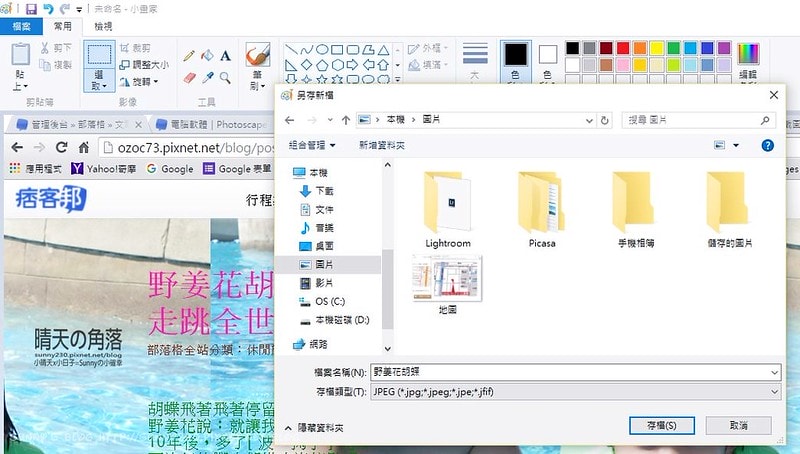The width and height of the screenshot is (800, 454).
Task: Click the save icon in Paint's title bar
Action: click(31, 9)
